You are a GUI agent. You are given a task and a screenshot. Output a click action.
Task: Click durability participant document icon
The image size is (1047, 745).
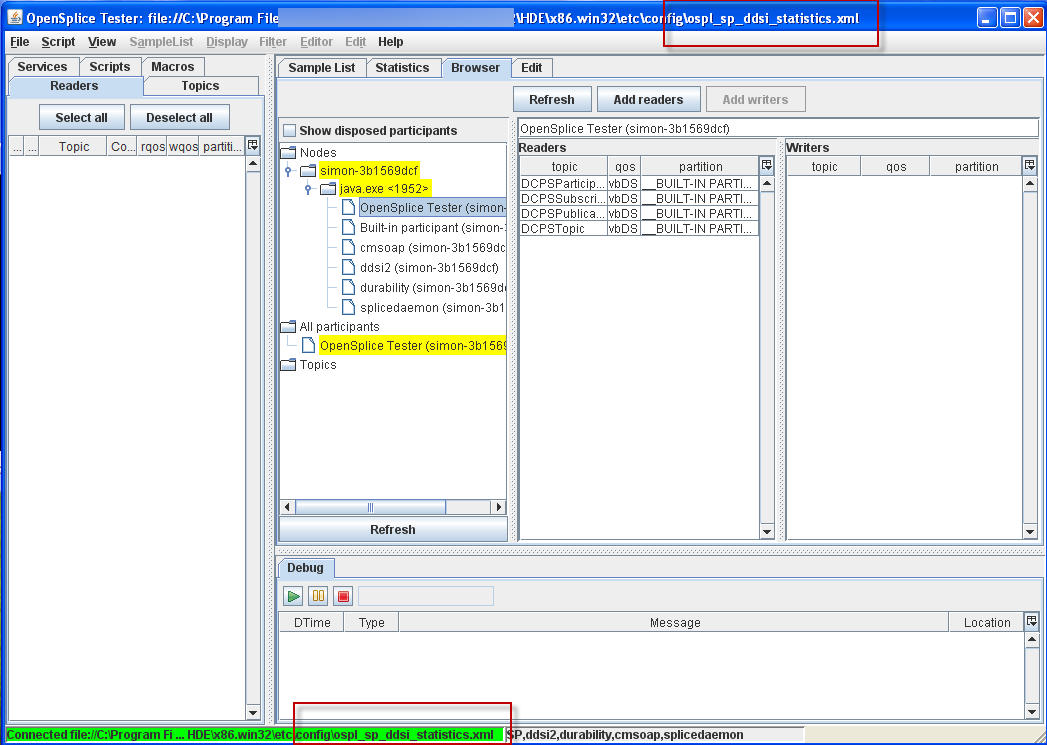click(348, 288)
